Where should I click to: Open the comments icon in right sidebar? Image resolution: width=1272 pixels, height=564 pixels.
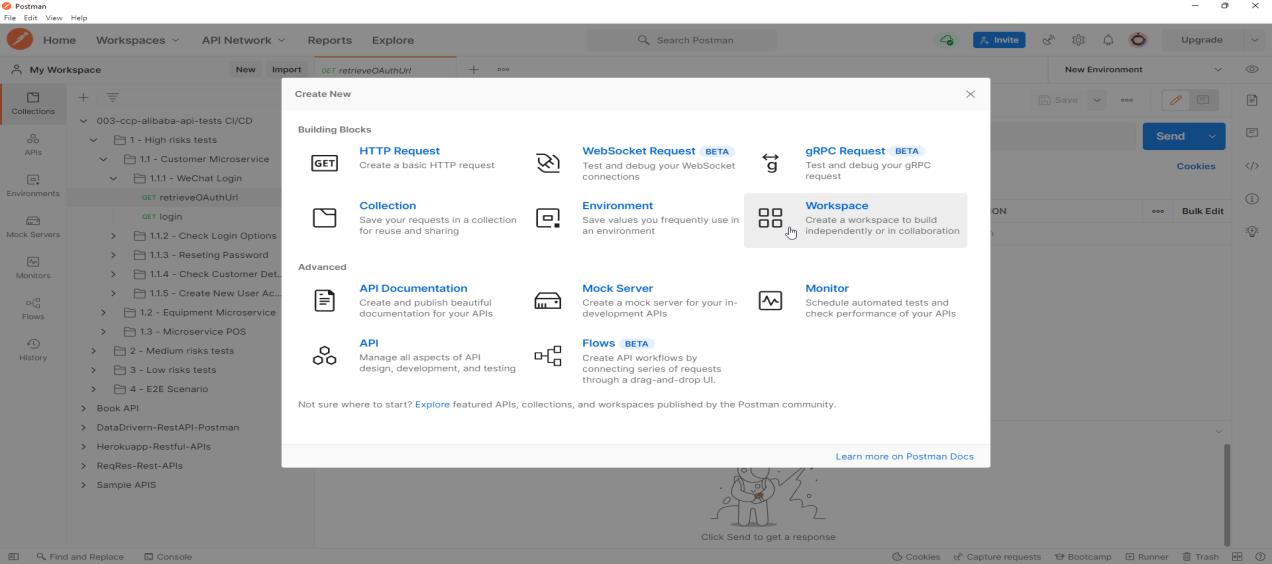[1252, 133]
